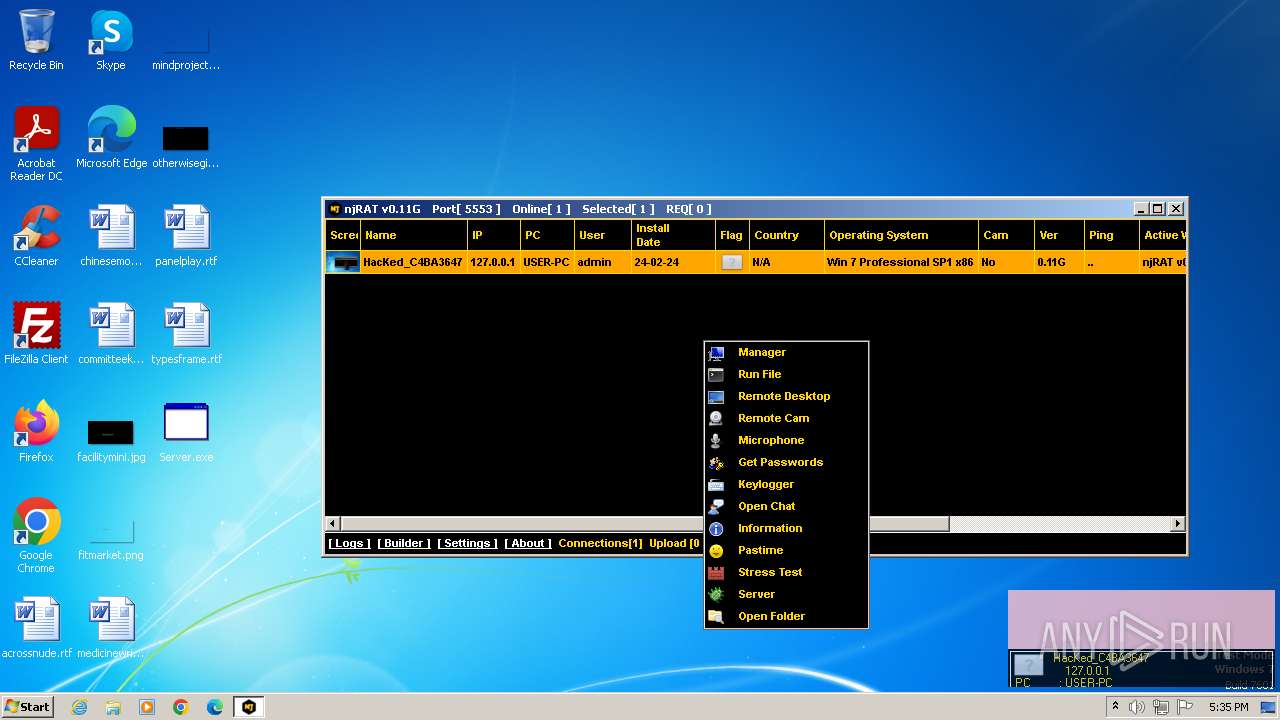Select the CCleaner desktop shortcut
Viewport: 1280px width, 720px height.
(x=36, y=236)
